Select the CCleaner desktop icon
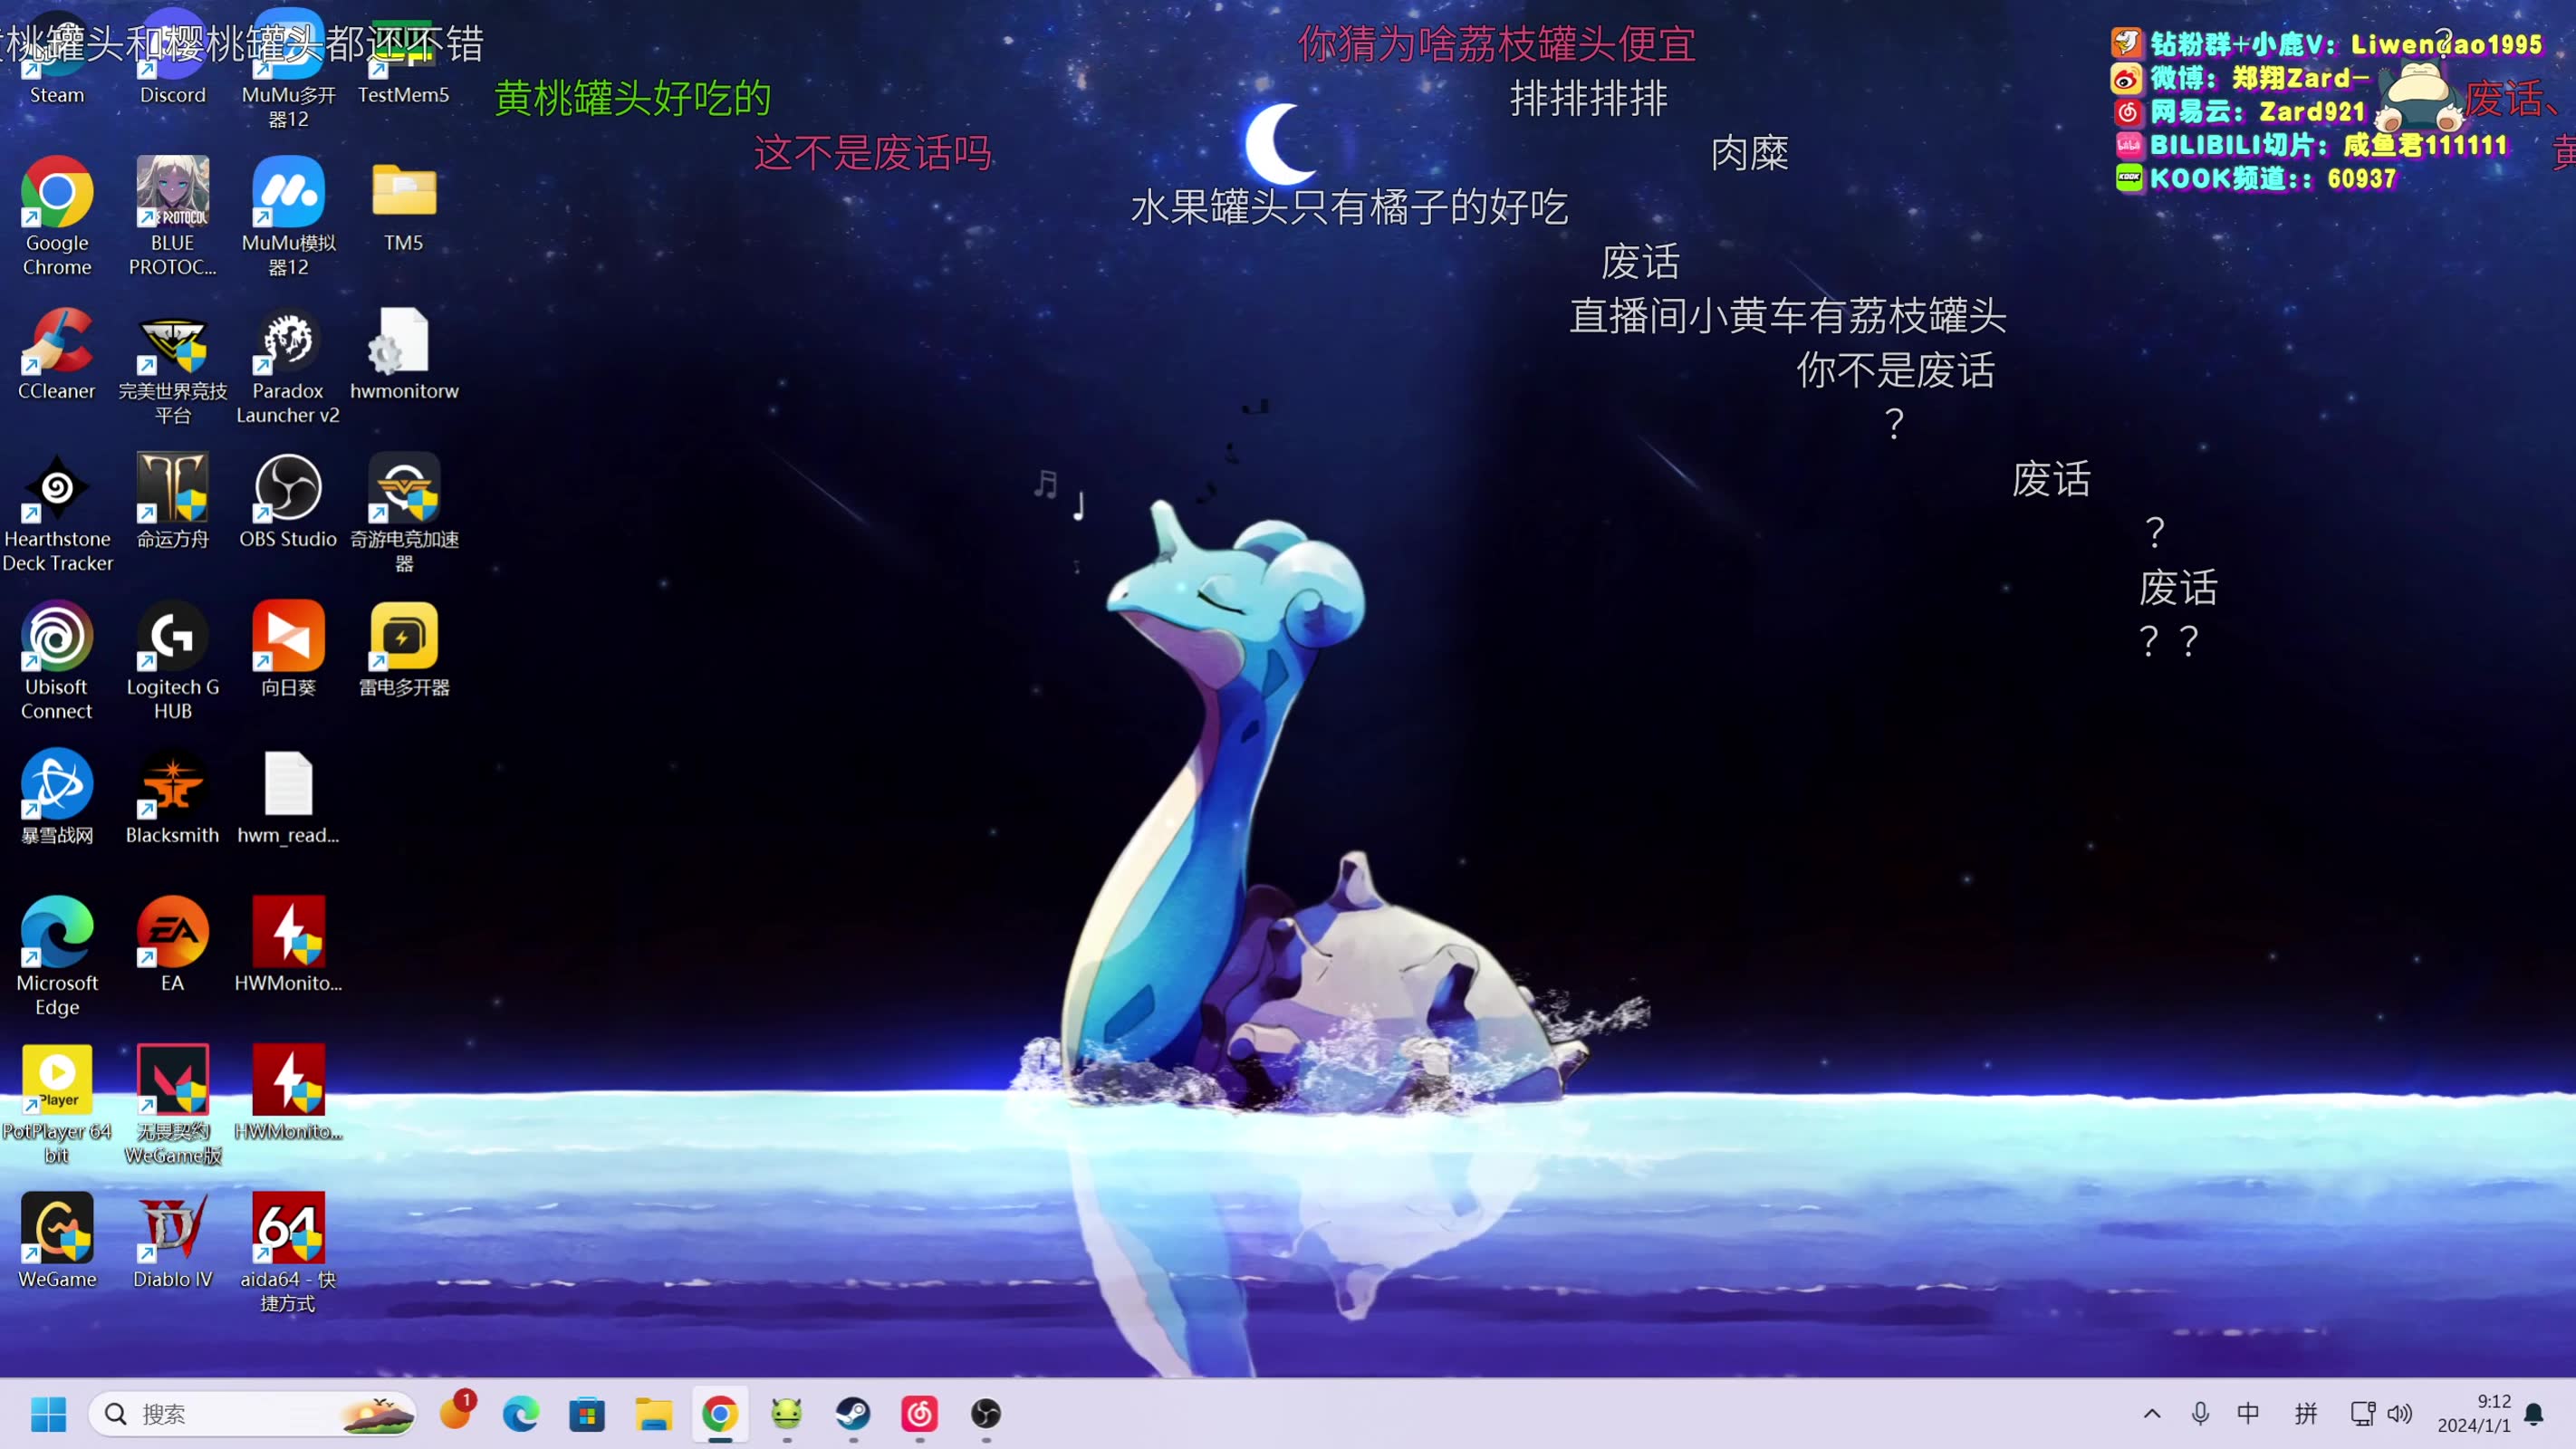The height and width of the screenshot is (1449, 2576). [57, 354]
